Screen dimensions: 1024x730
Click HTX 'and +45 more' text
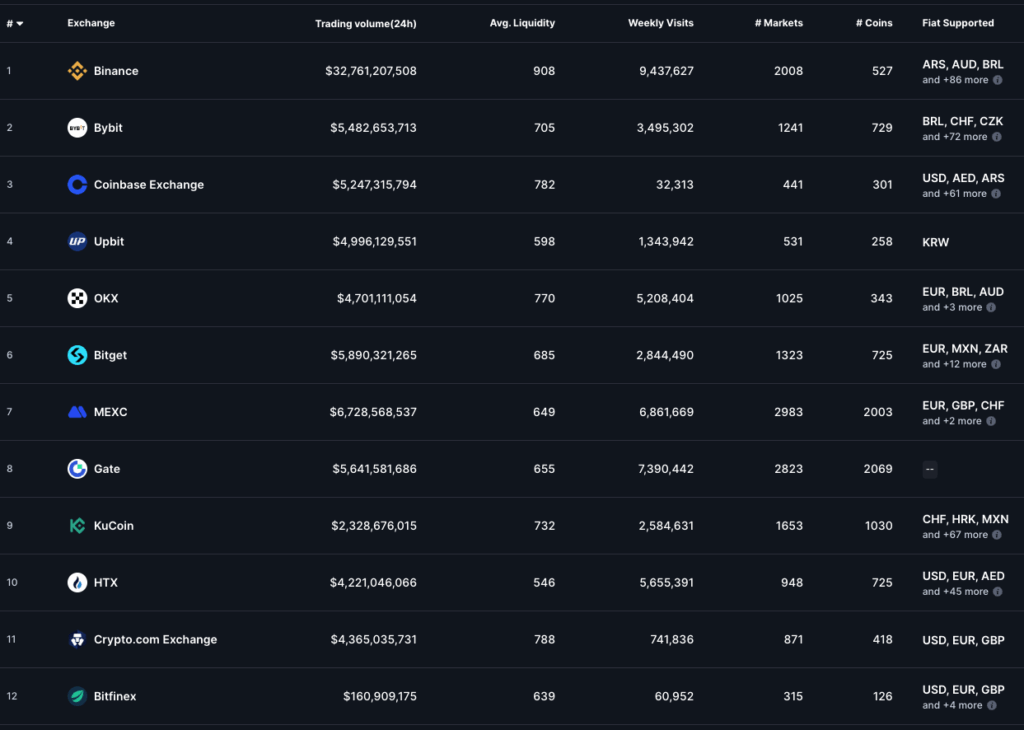tap(955, 591)
